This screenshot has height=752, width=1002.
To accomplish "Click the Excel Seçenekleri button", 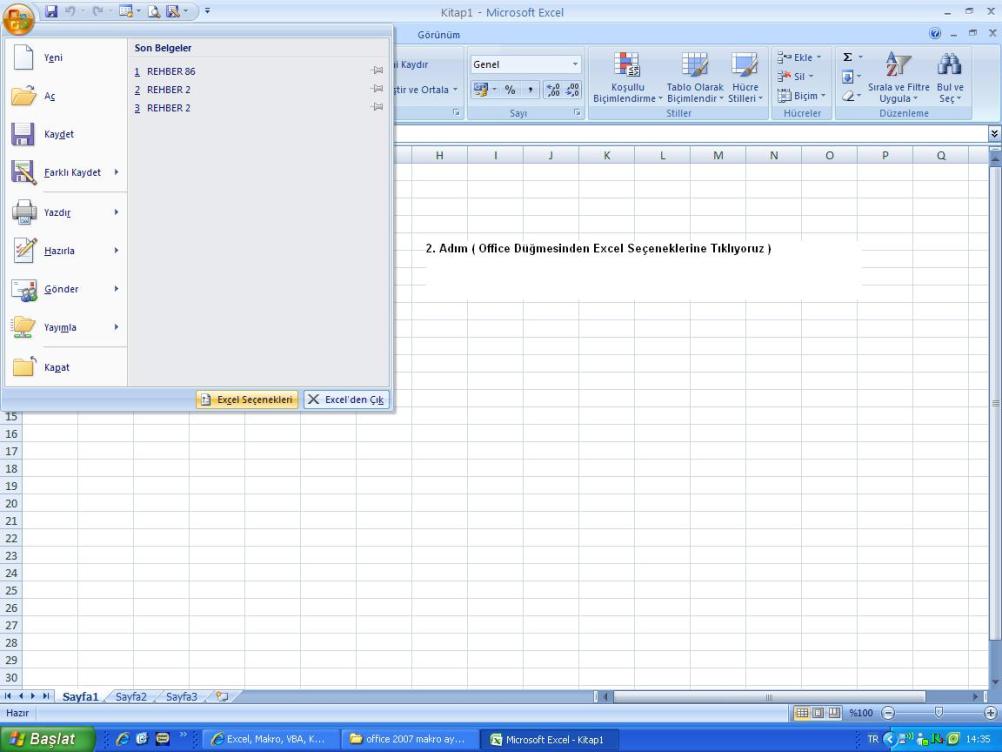I will (247, 399).
